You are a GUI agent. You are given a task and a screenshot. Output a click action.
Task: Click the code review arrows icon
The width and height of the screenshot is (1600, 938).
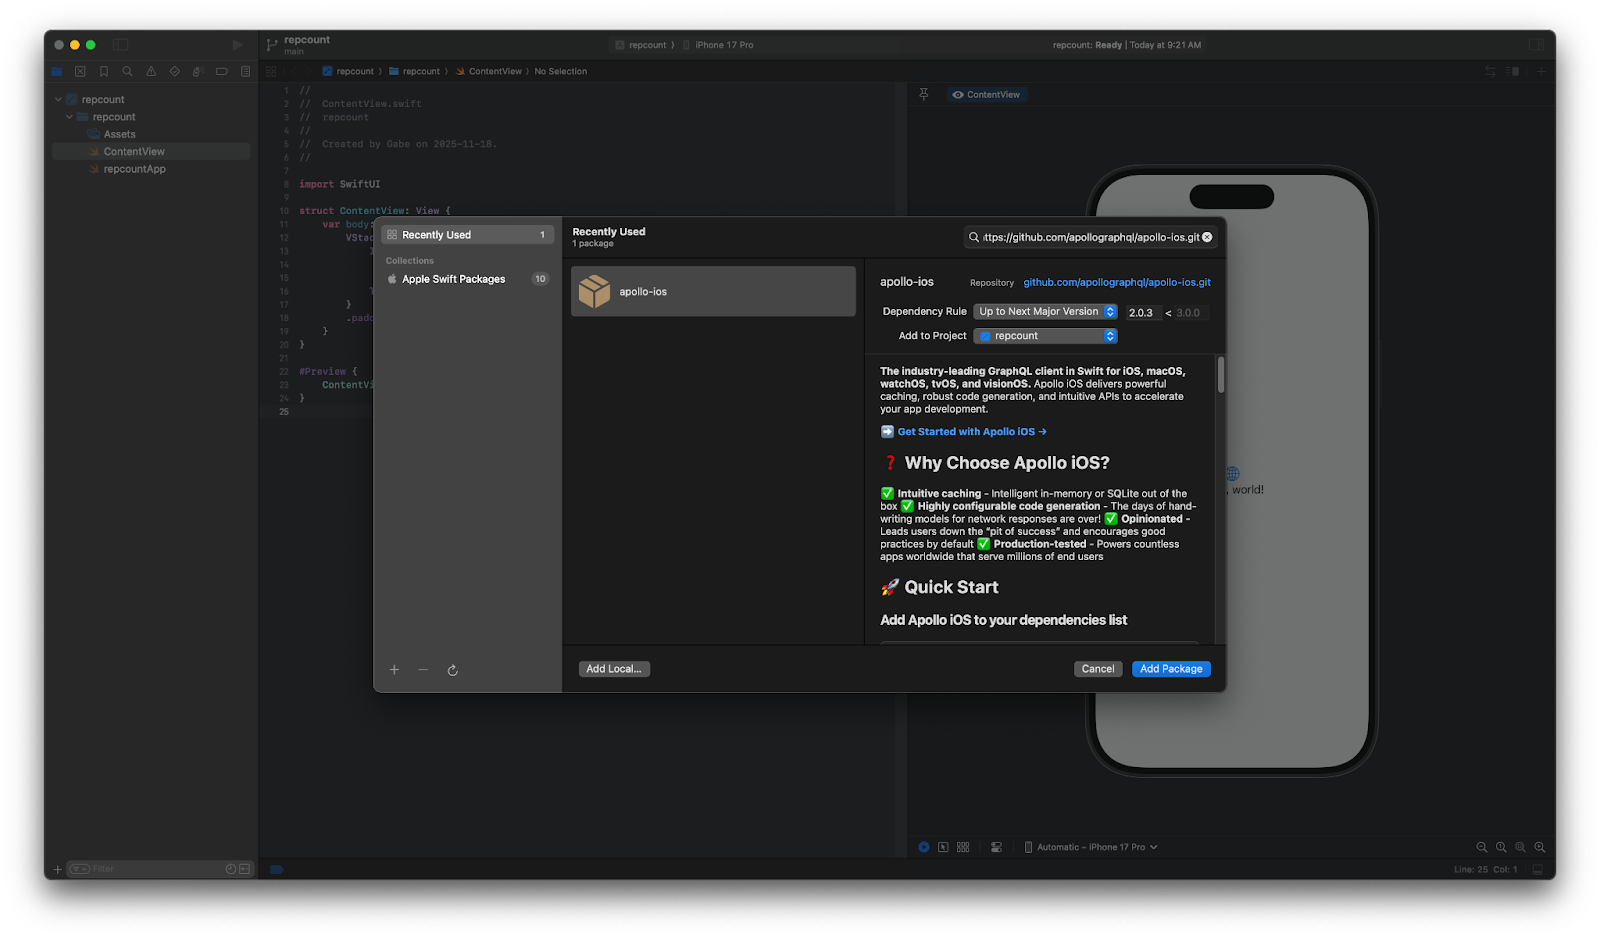(x=1490, y=72)
